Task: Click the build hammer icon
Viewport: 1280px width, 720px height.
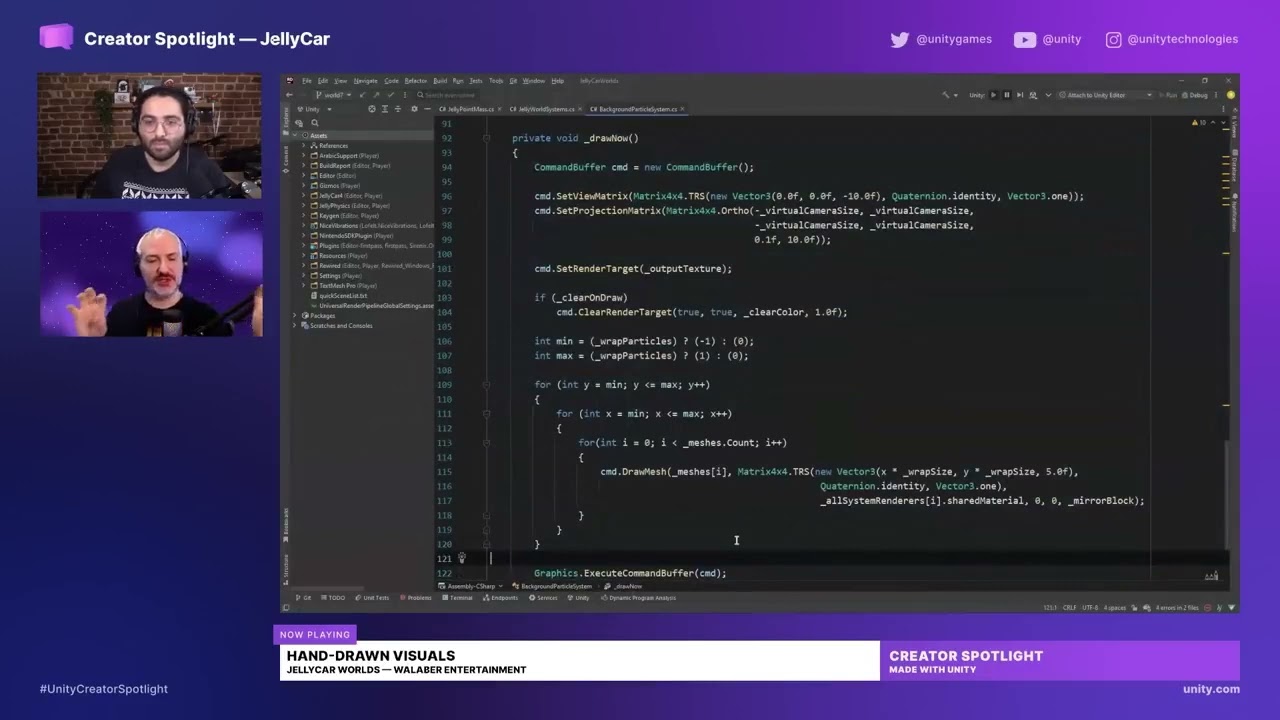Action: click(x=945, y=95)
